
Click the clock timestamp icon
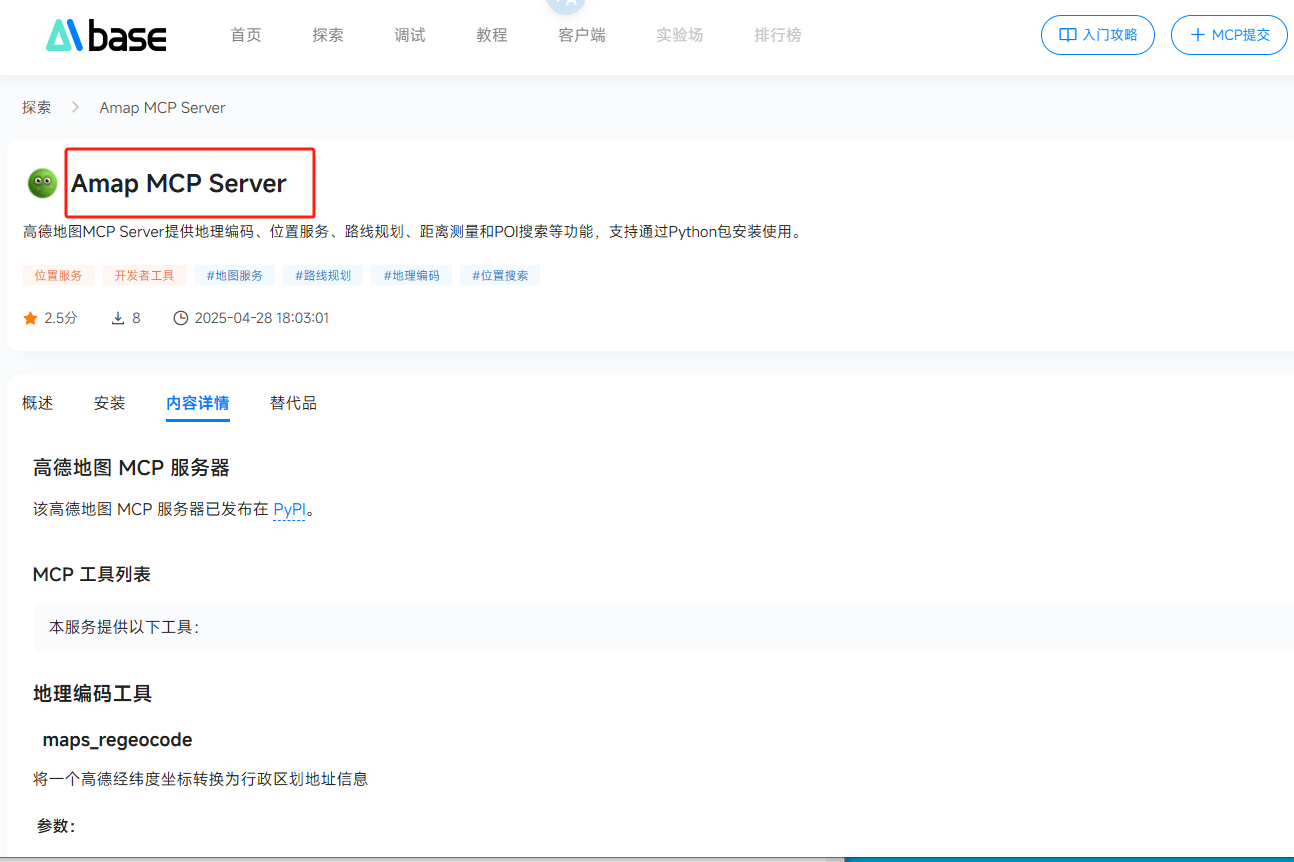pos(181,318)
